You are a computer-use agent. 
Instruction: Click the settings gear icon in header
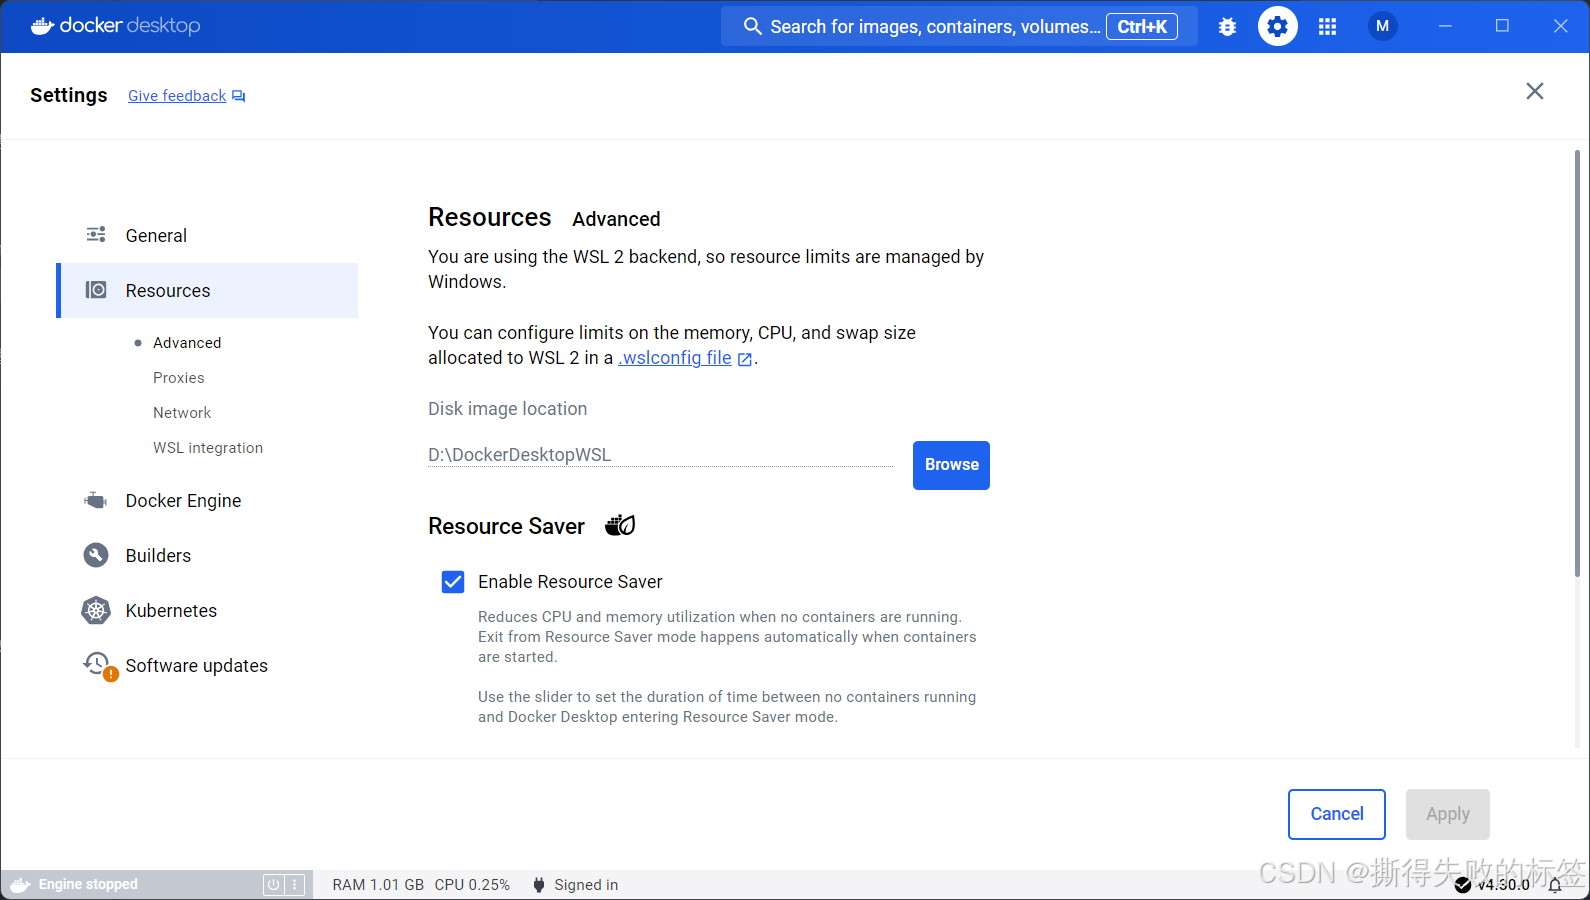point(1278,26)
